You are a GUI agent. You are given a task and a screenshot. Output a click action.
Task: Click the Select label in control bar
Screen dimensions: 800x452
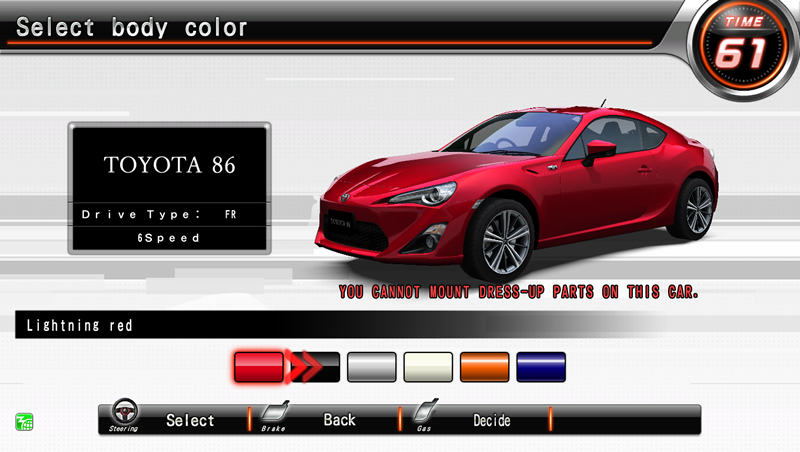pyautogui.click(x=190, y=420)
